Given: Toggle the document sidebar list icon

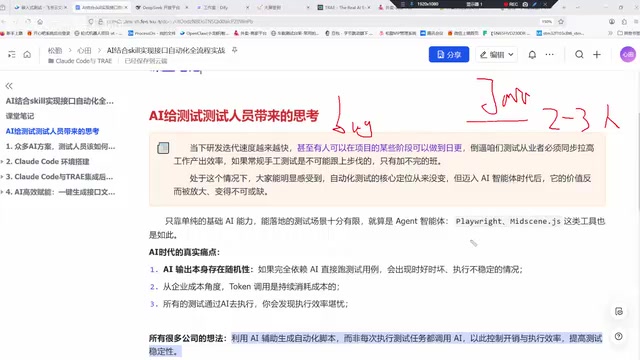Looking at the screenshot, I should click(x=11, y=54).
